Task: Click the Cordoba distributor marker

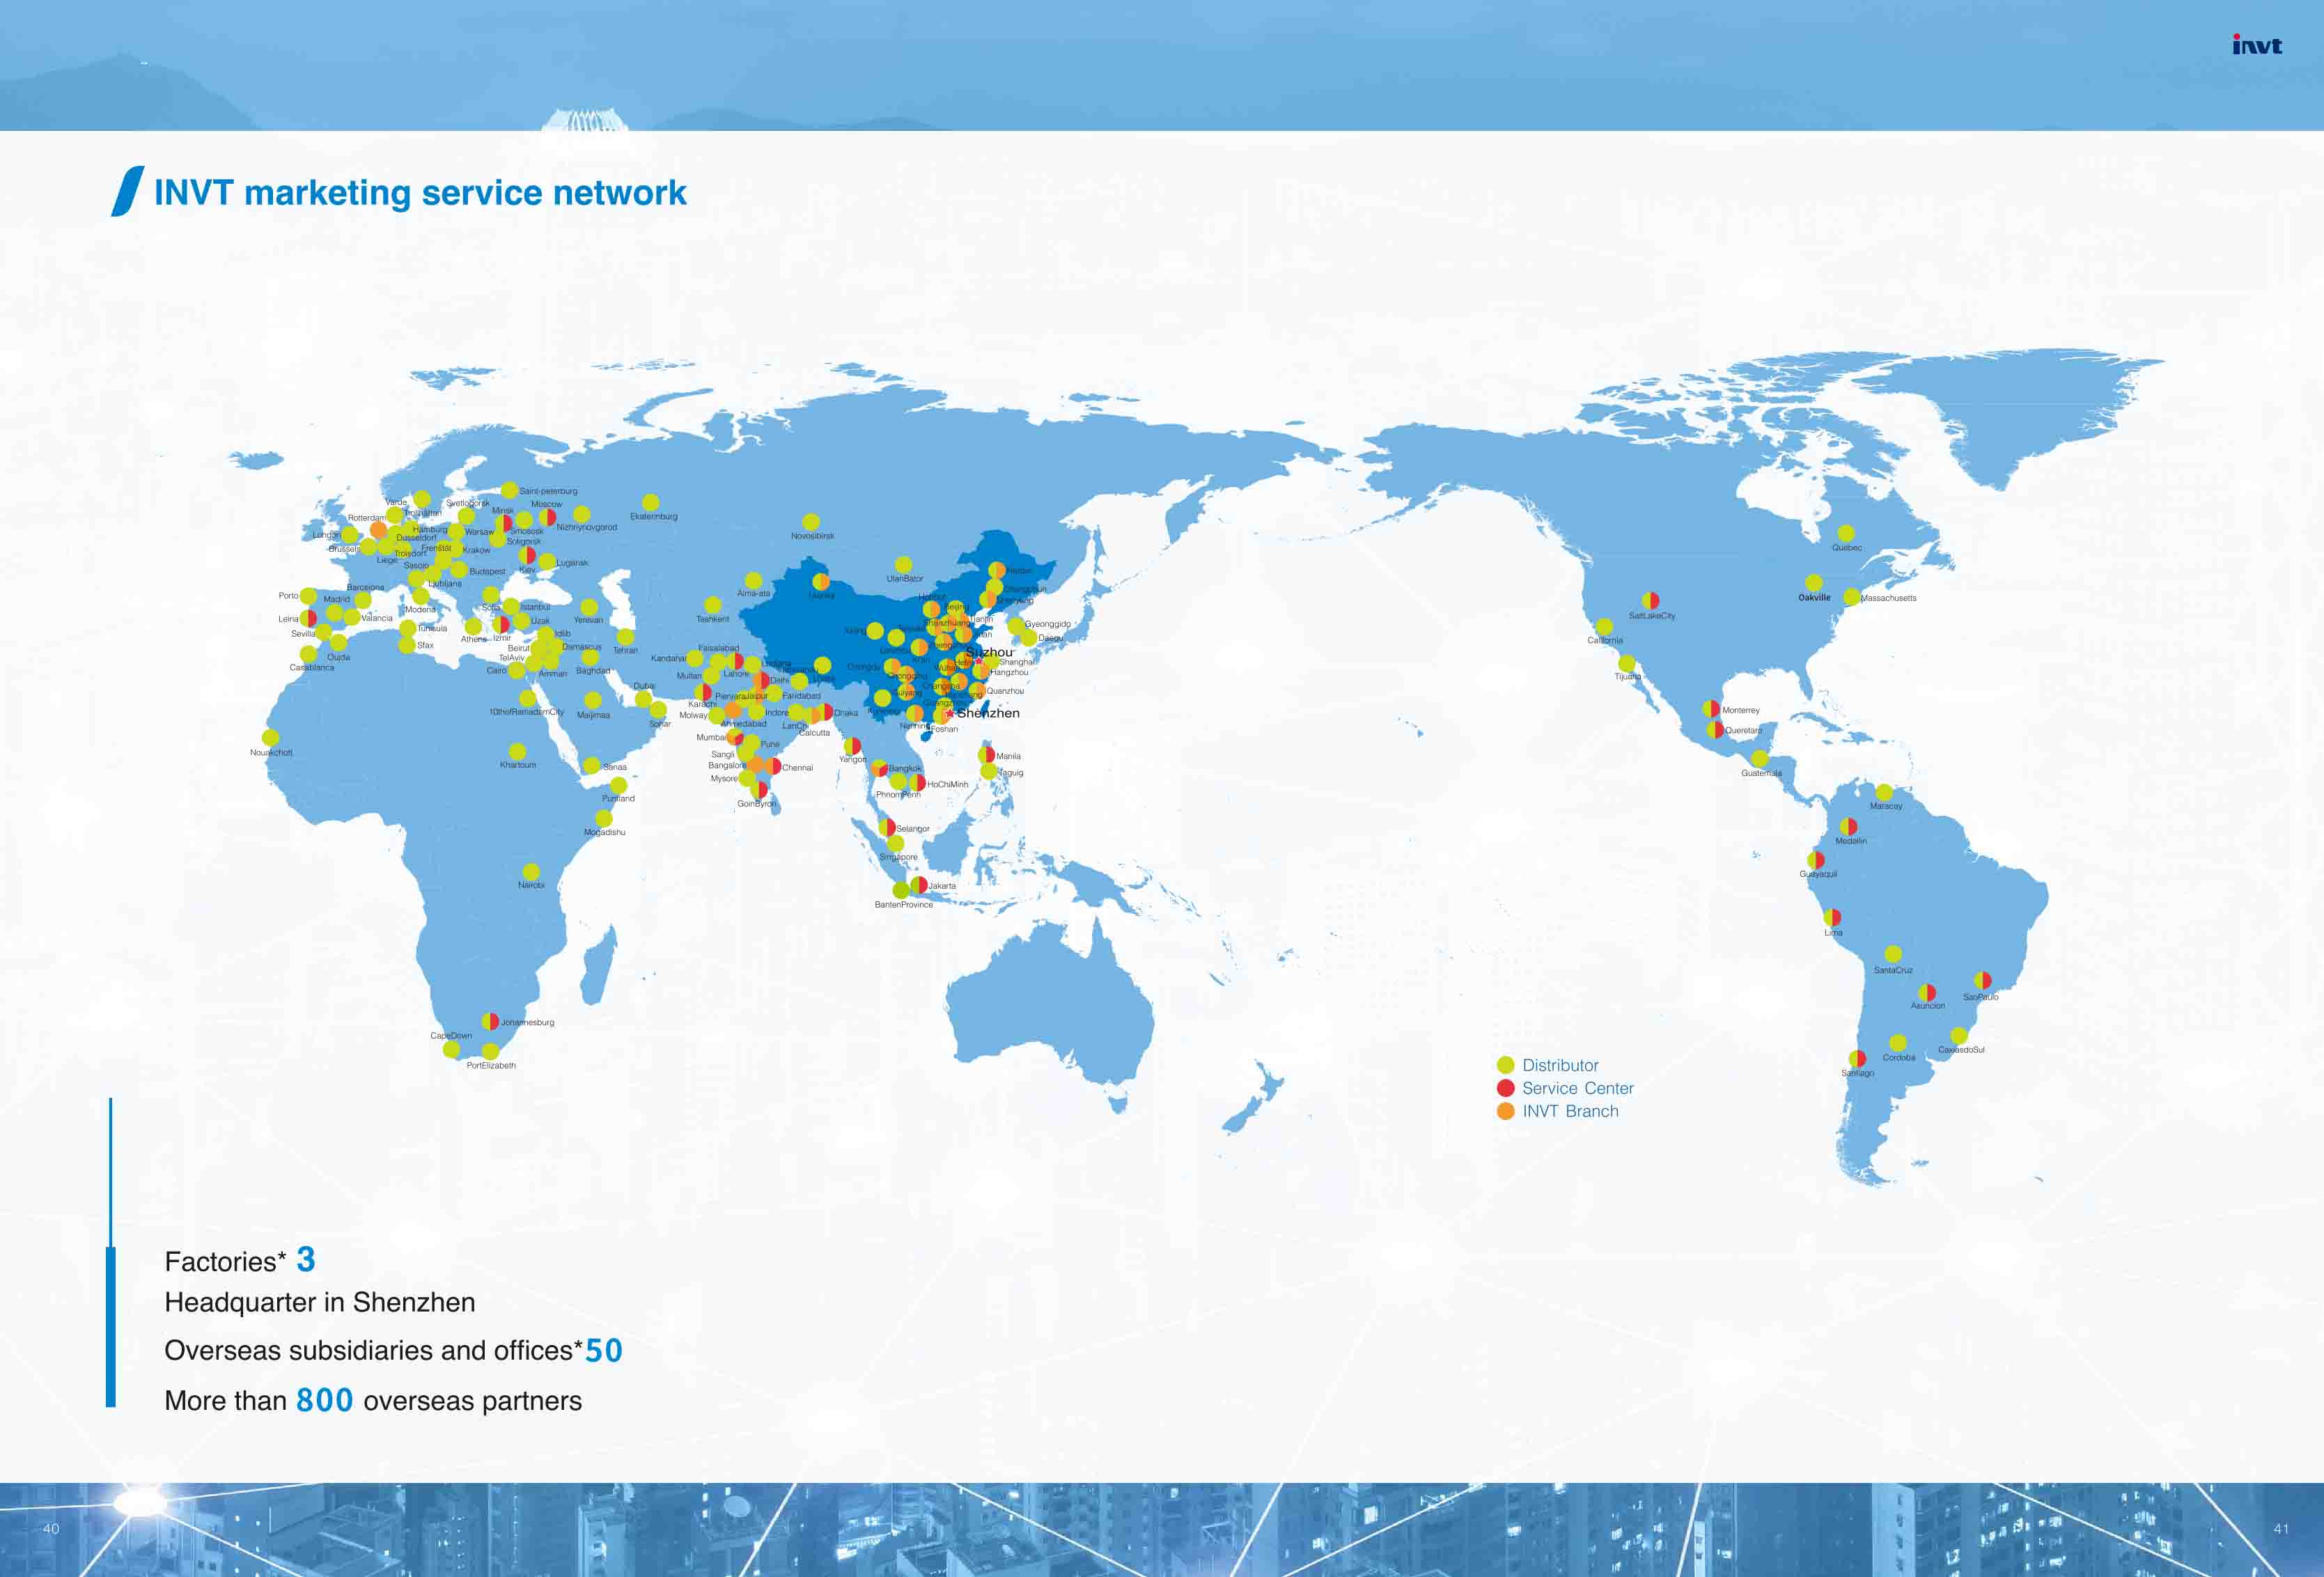Action: pyautogui.click(x=1897, y=1043)
